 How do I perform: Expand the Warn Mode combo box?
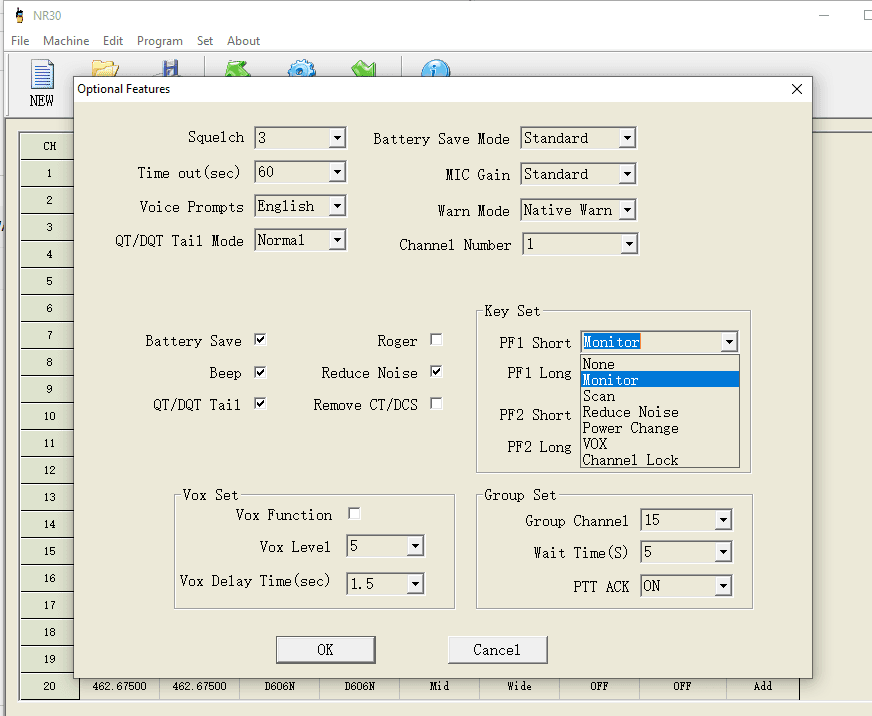pyautogui.click(x=627, y=210)
